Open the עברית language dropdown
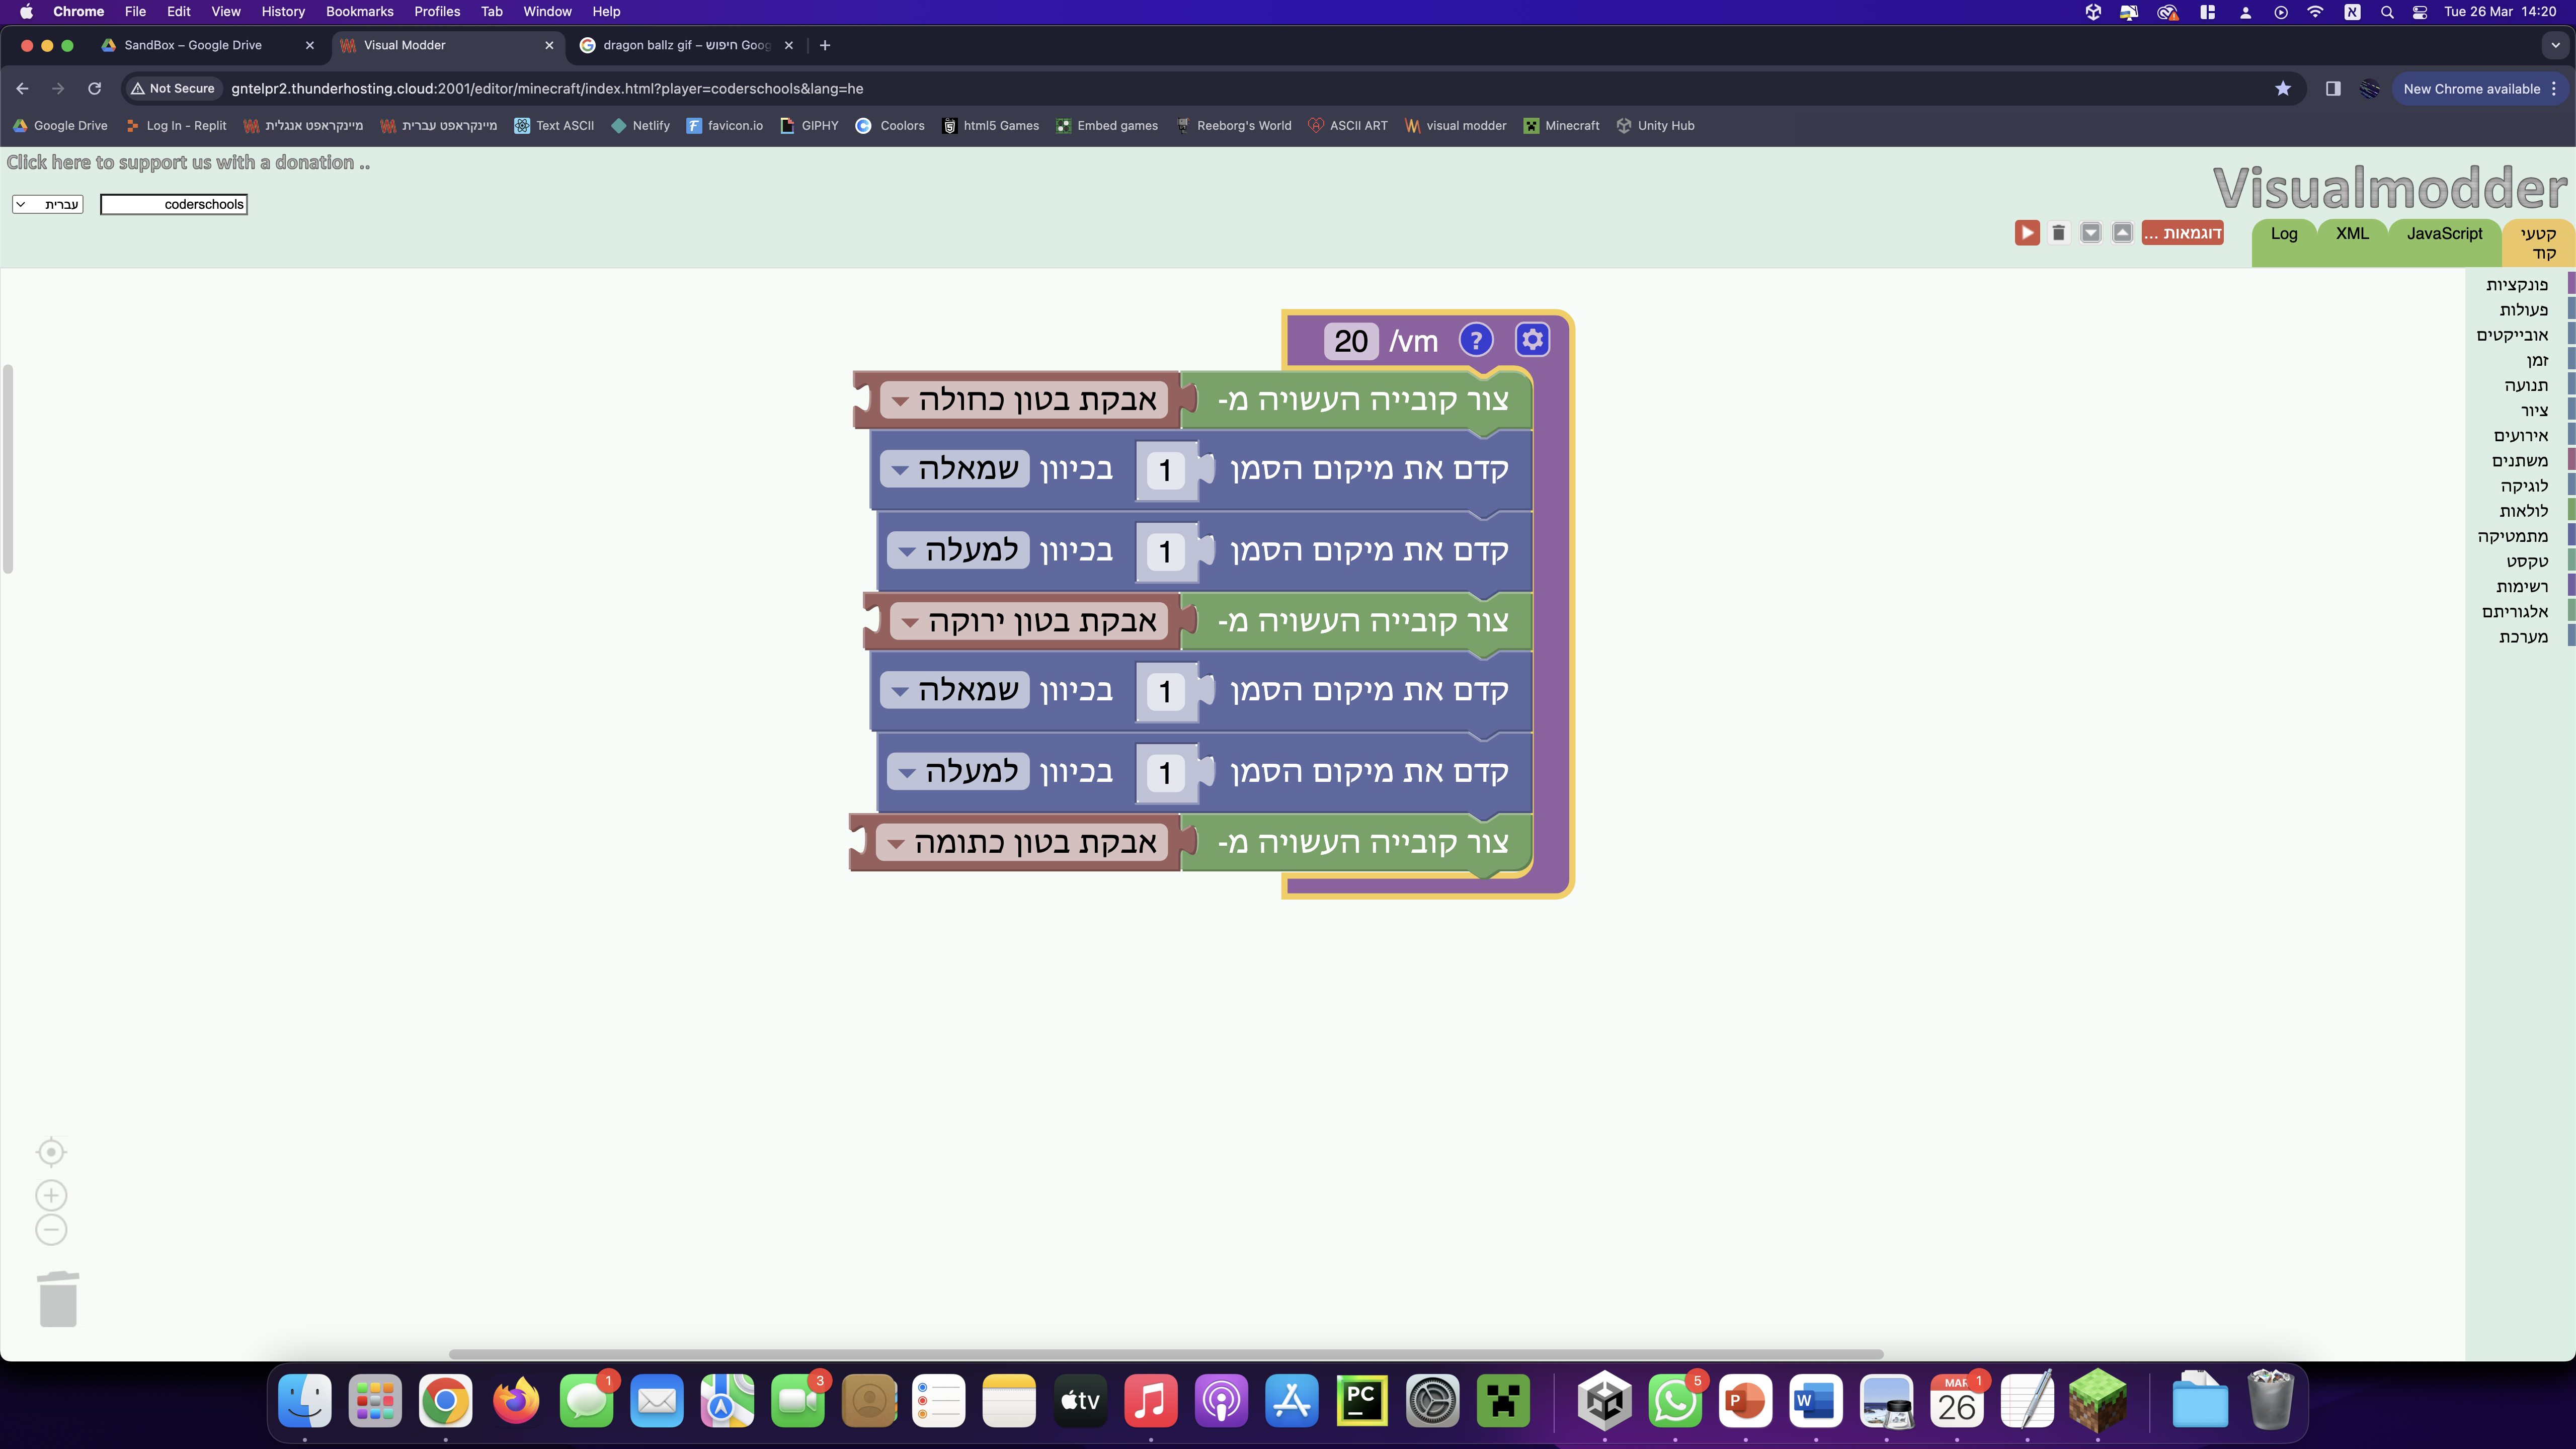2576x1449 pixels. (x=48, y=204)
